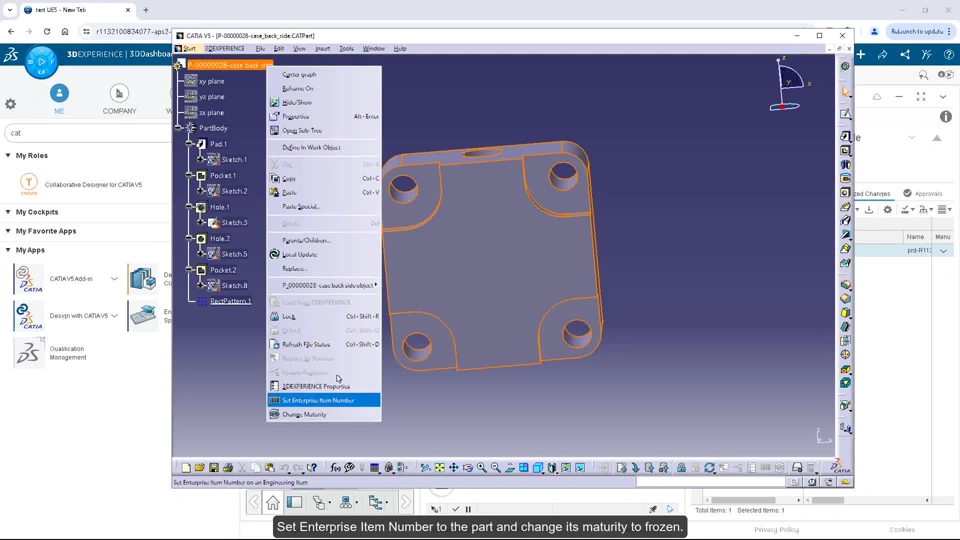Click the Open file folder icon
The image size is (960, 540).
pos(200,468)
